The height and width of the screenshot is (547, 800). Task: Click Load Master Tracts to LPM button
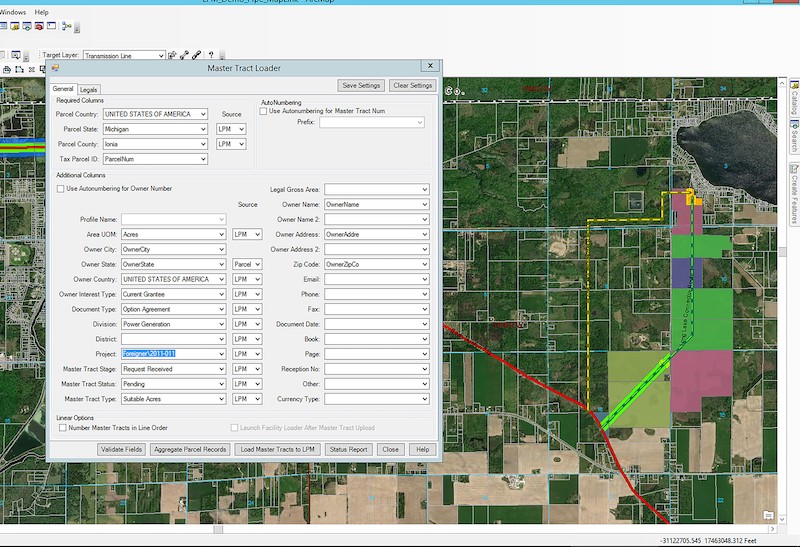[x=278, y=449]
